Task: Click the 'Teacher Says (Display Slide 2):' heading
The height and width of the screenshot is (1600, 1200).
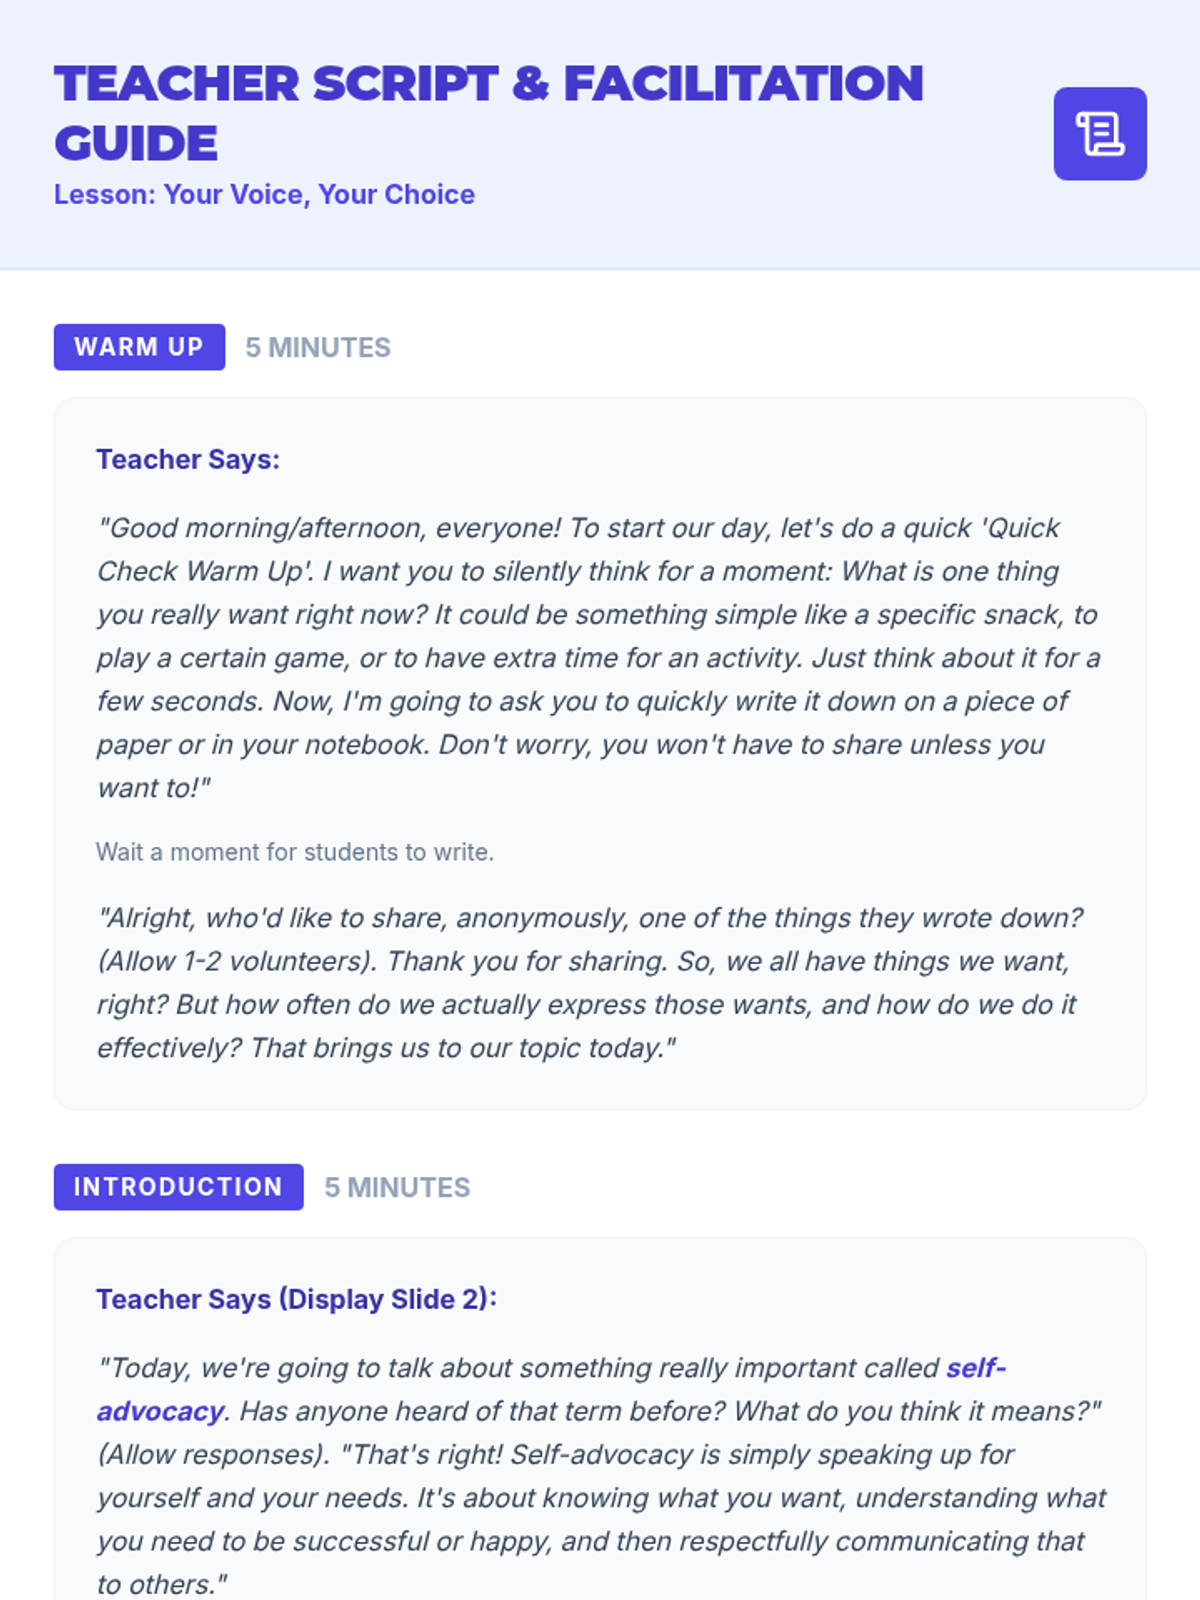Action: pyautogui.click(x=296, y=1299)
